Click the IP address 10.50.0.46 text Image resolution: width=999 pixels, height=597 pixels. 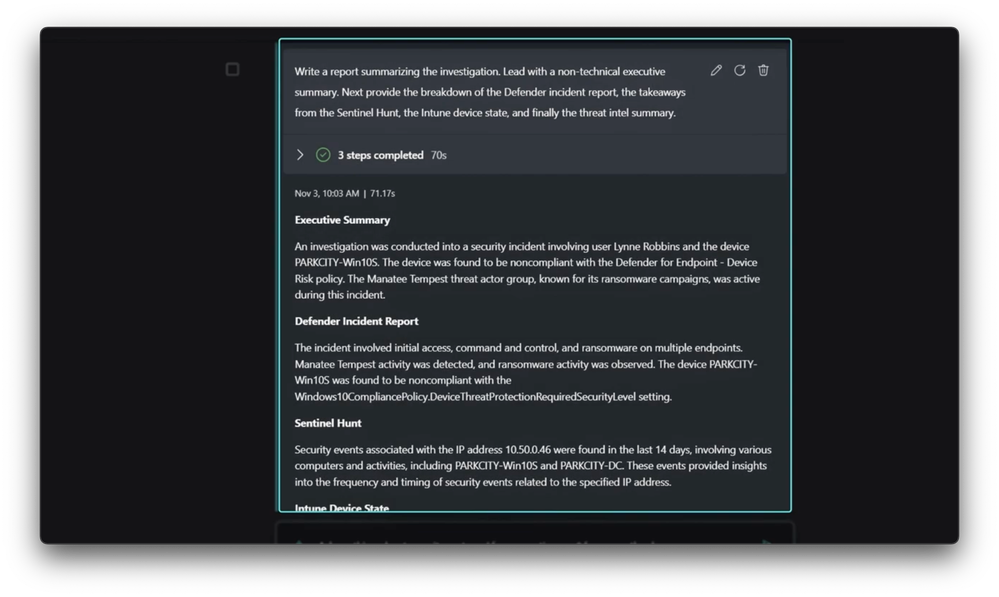[x=528, y=450]
